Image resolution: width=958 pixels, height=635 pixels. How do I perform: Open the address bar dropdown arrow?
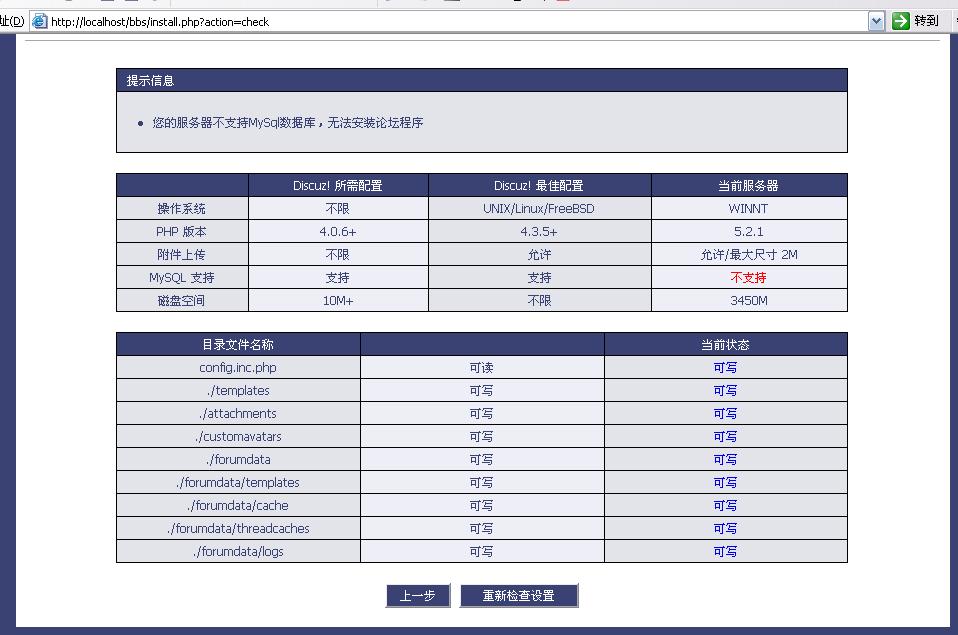click(876, 21)
